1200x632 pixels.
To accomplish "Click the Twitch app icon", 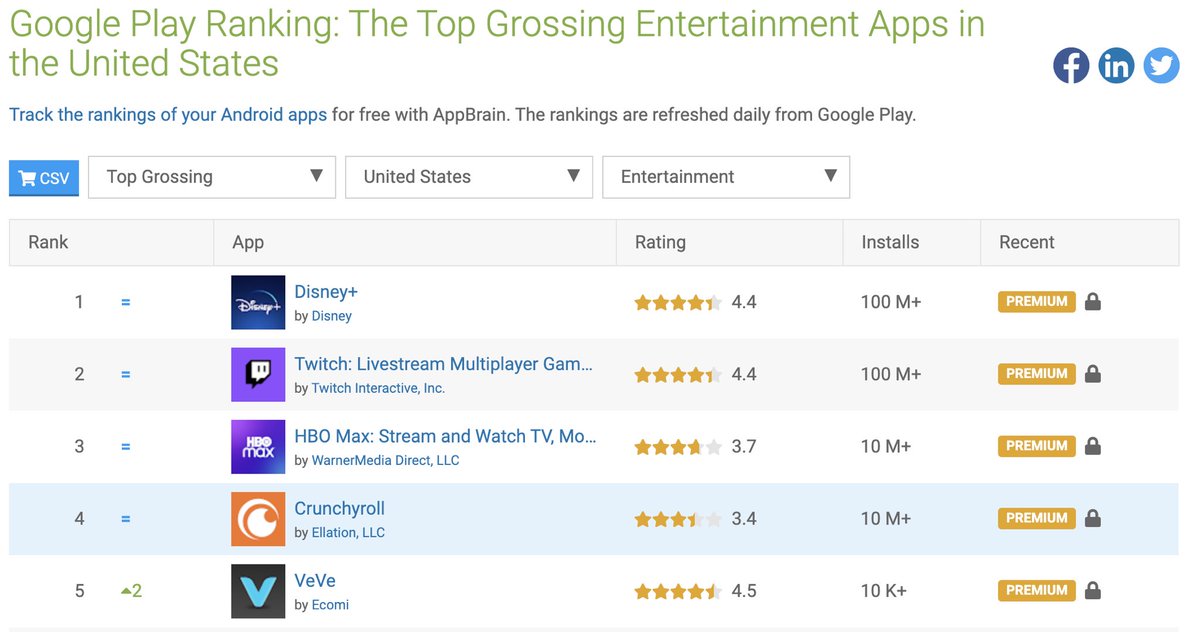I will [x=258, y=374].
